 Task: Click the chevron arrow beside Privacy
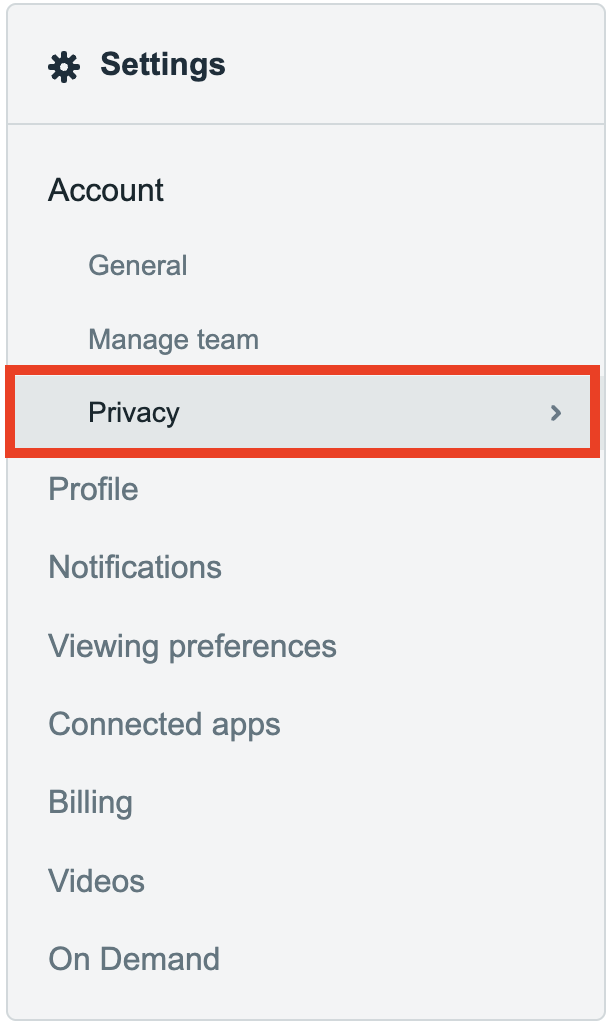[x=556, y=413]
